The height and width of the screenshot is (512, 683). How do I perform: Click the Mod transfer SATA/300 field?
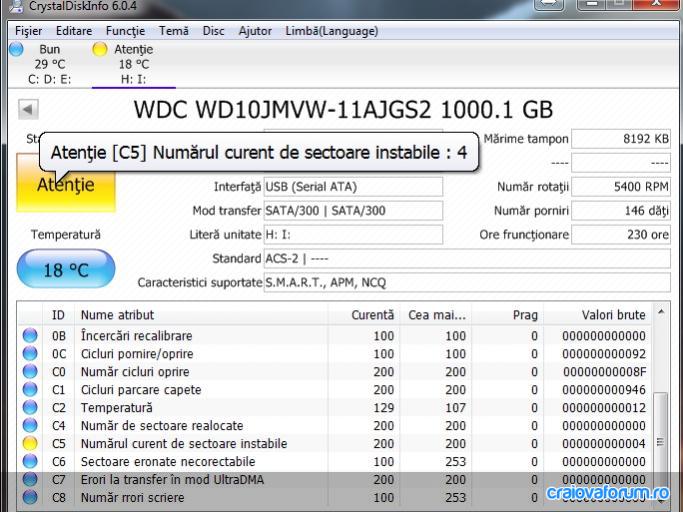click(x=353, y=211)
